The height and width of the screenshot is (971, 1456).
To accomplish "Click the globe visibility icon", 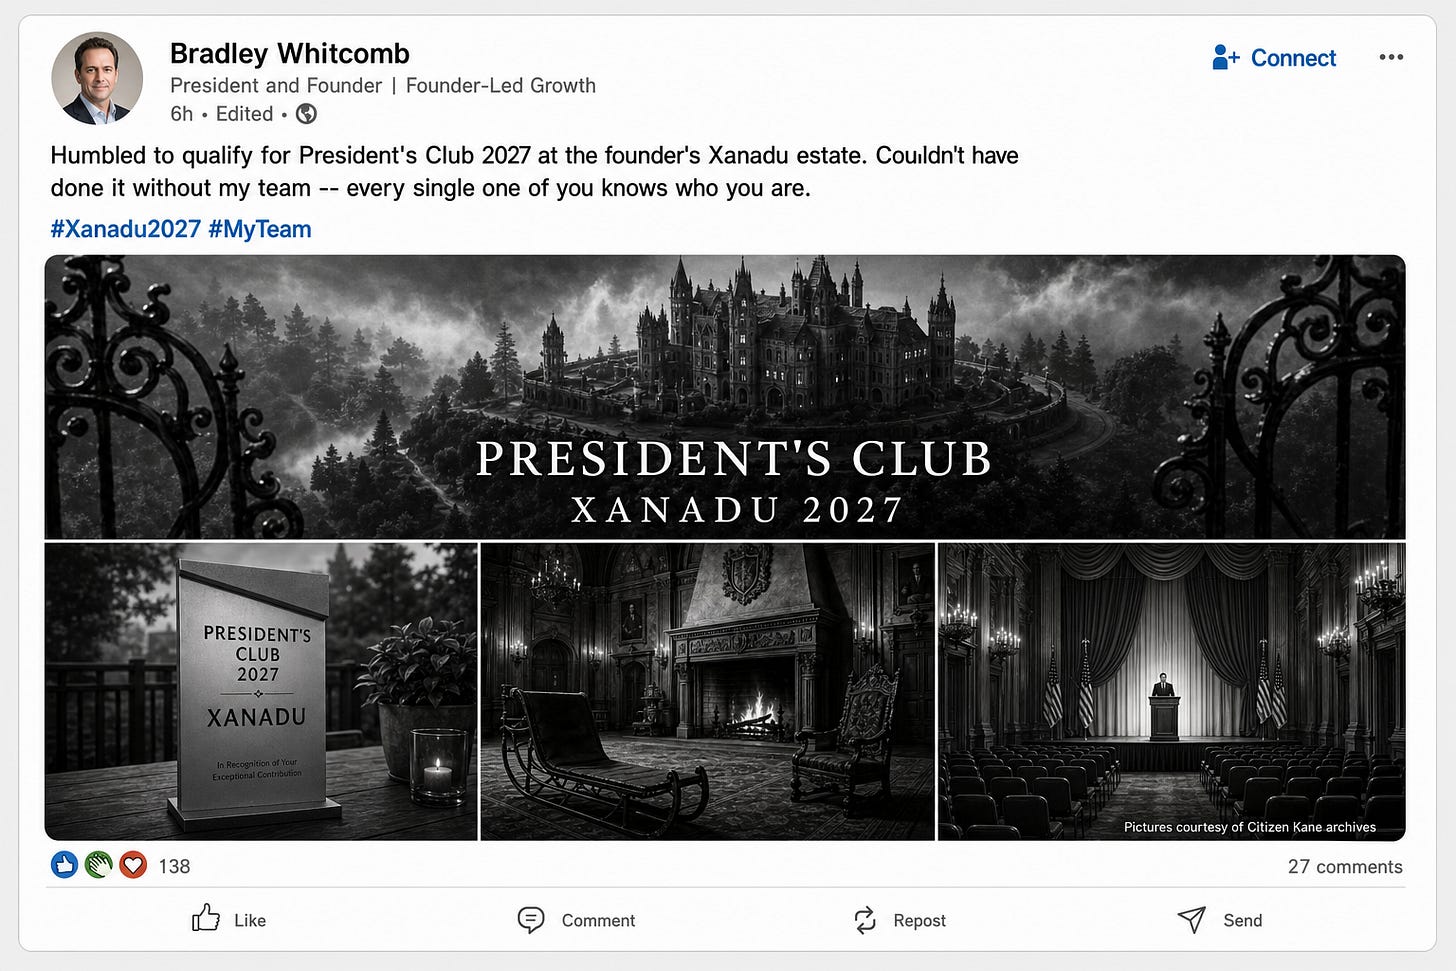I will pyautogui.click(x=307, y=114).
